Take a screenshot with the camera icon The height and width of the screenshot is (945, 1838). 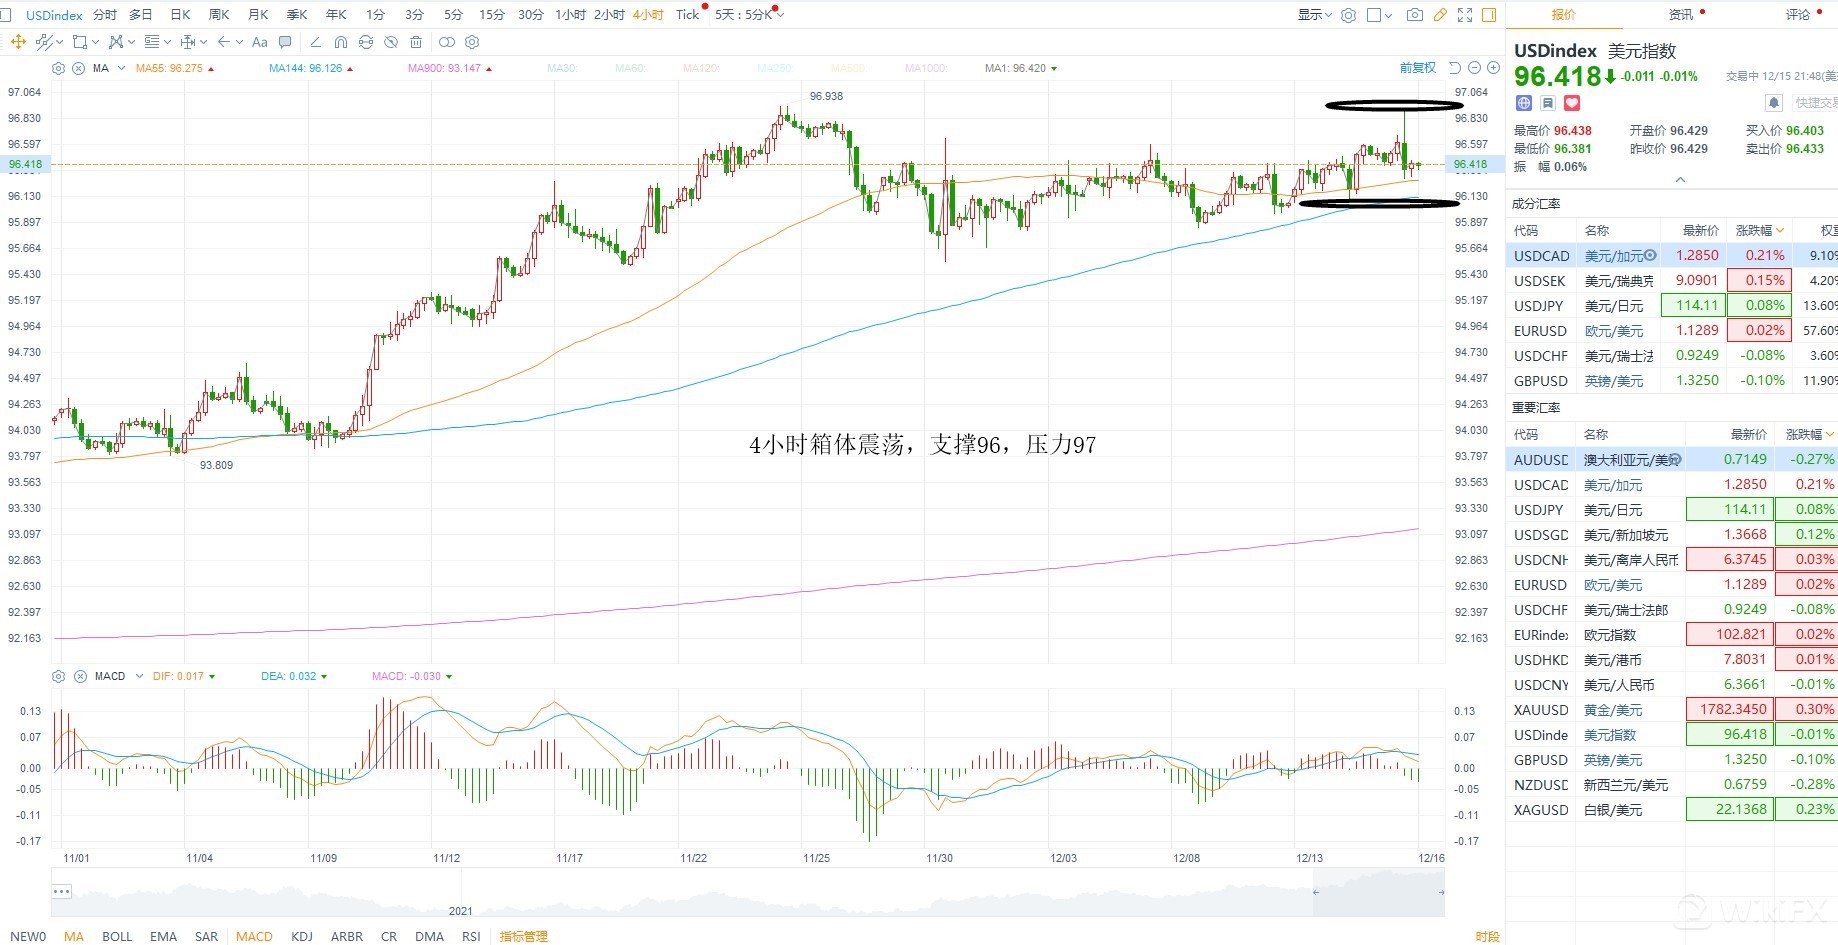[x=1414, y=15]
